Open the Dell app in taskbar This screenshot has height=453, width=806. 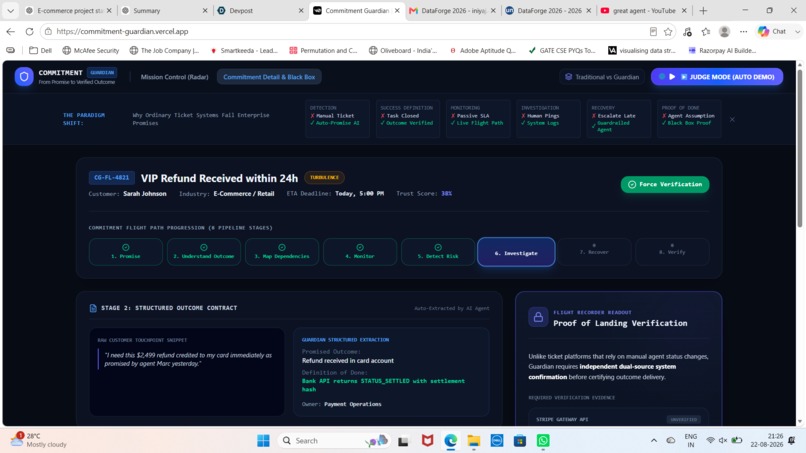pyautogui.click(x=497, y=441)
